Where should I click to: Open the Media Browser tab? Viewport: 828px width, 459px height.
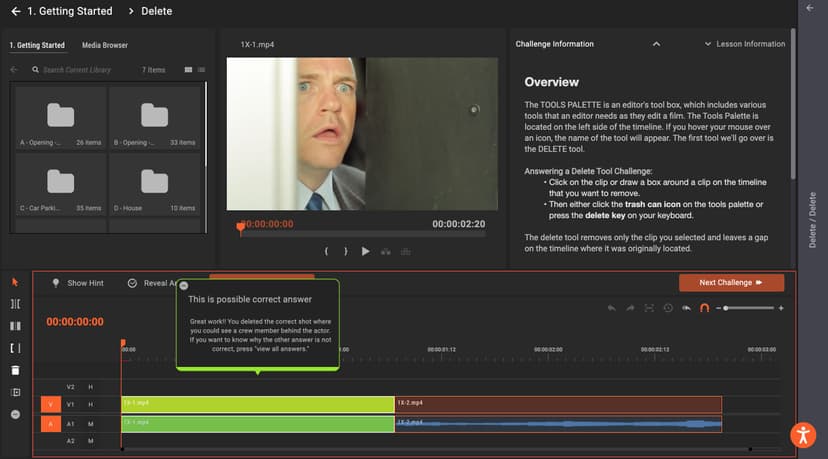[105, 45]
